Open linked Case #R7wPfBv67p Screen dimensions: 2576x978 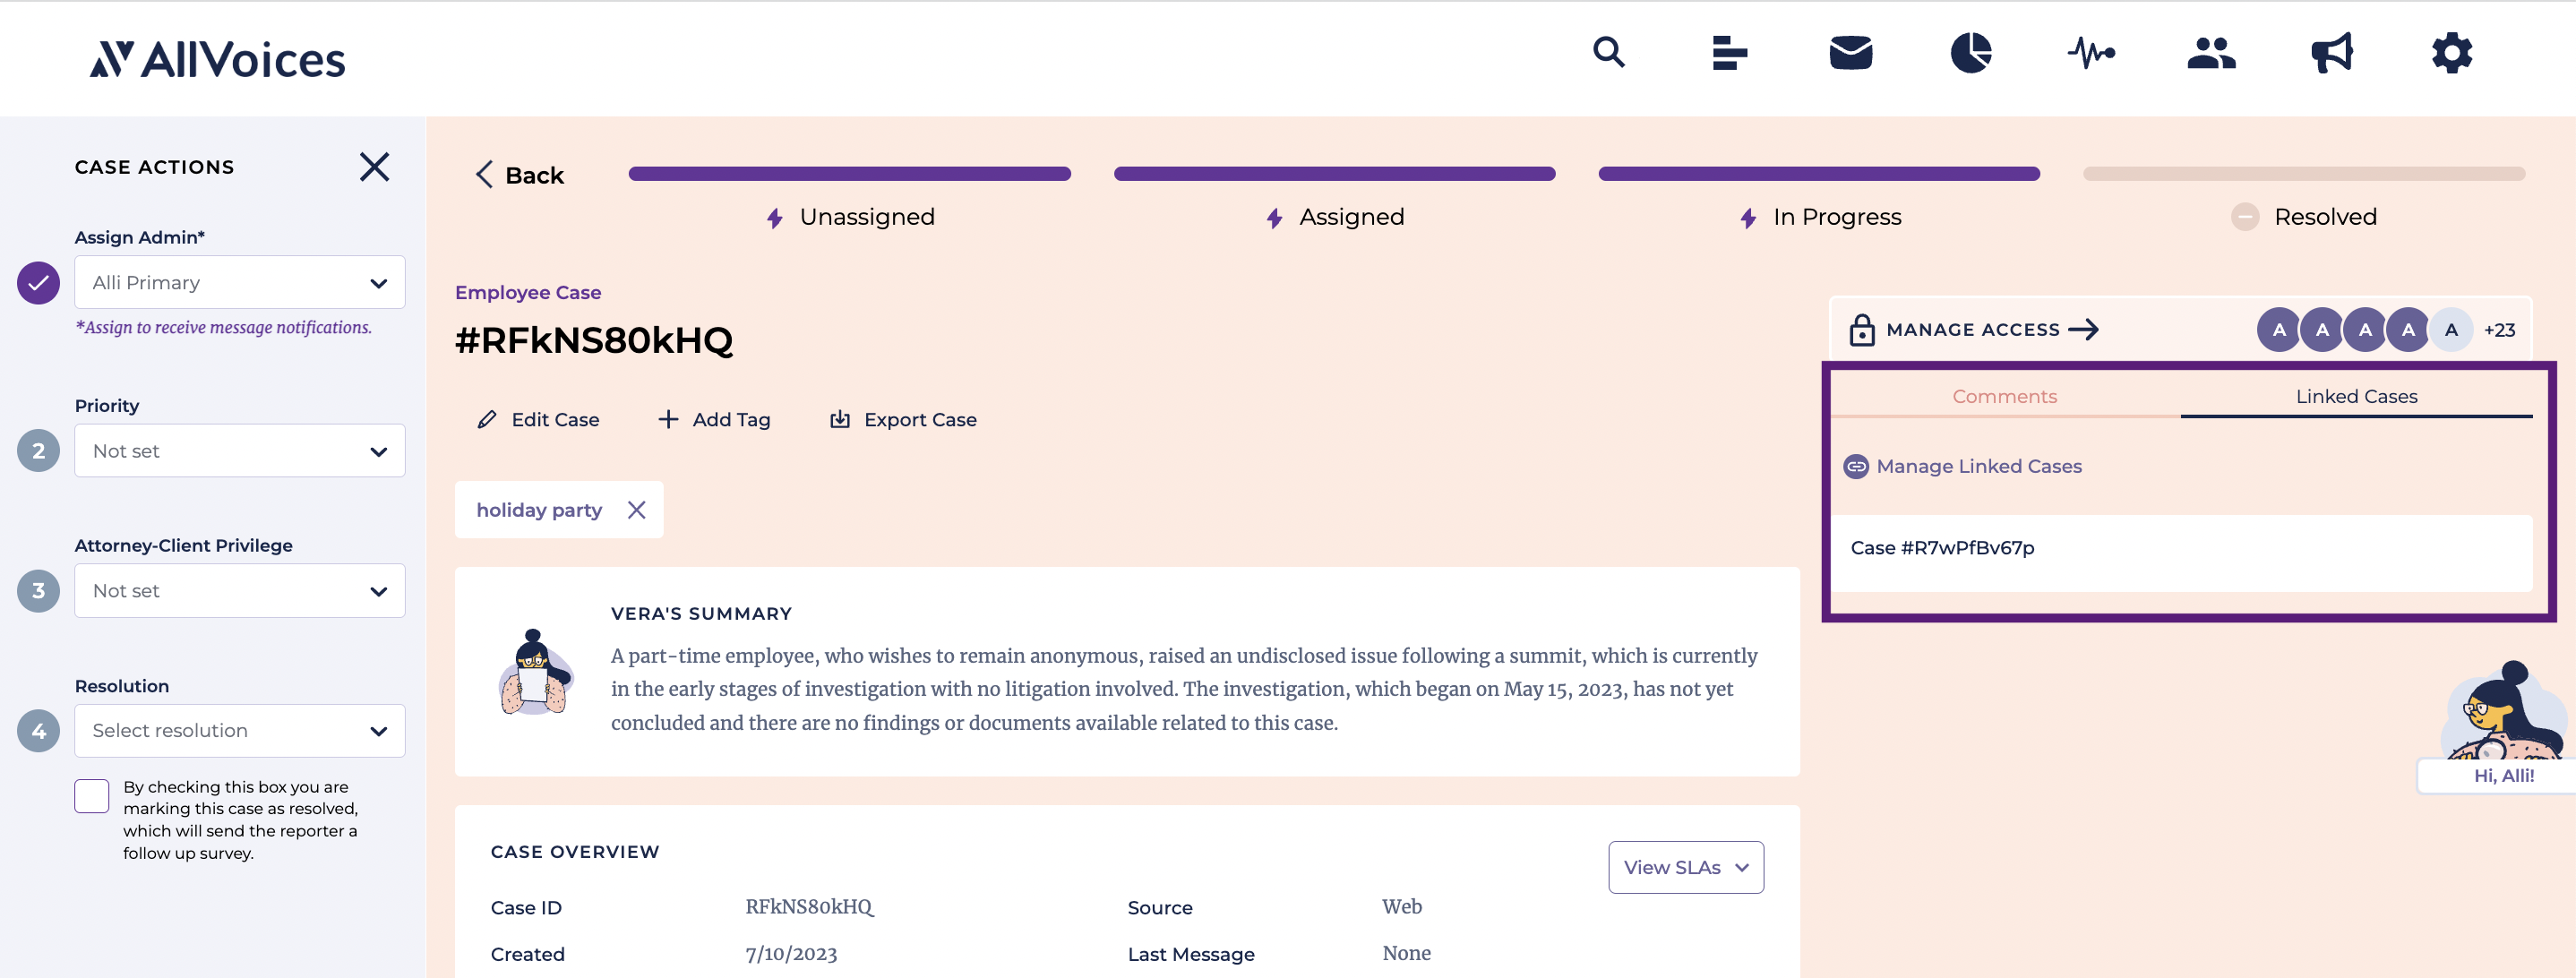(x=1943, y=547)
